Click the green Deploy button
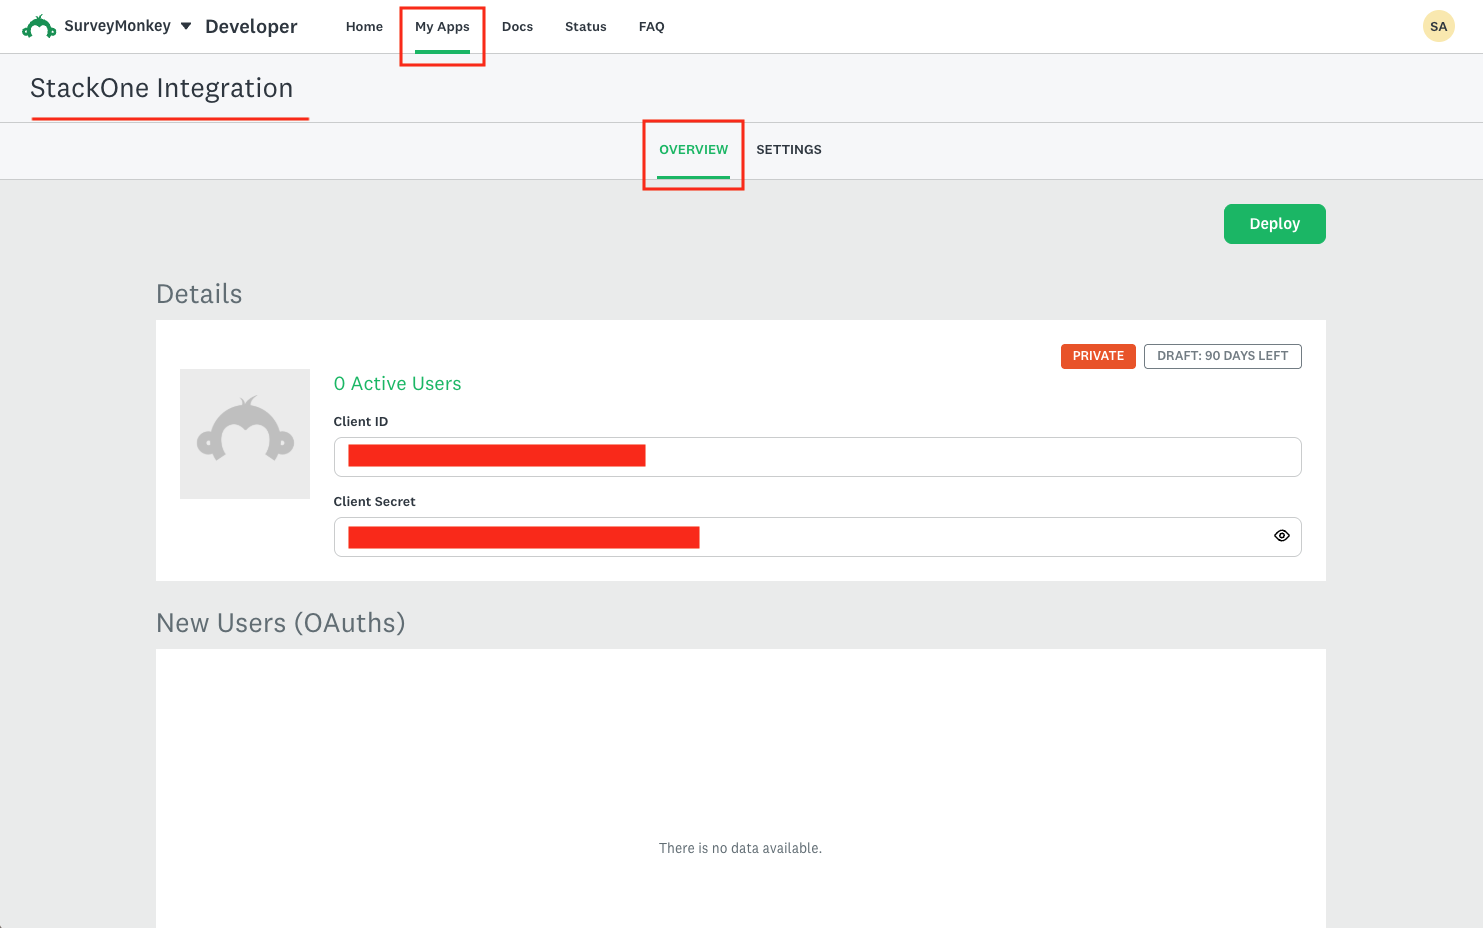 tap(1274, 224)
